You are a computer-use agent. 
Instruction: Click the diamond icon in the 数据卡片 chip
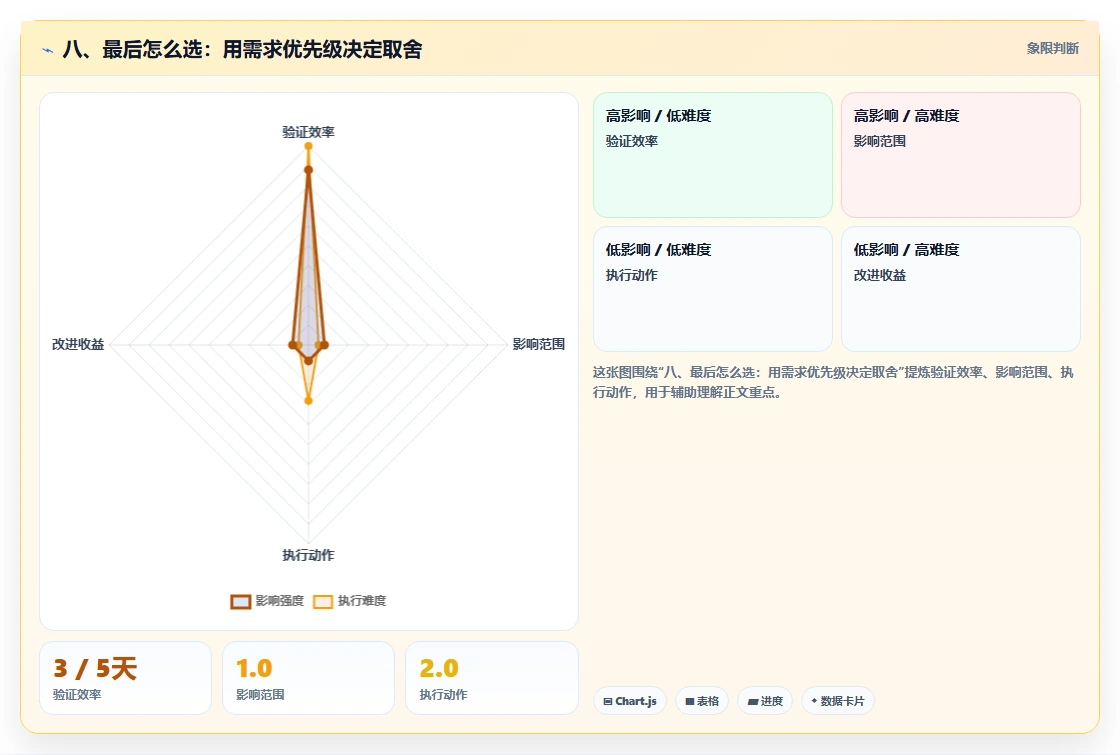[814, 701]
